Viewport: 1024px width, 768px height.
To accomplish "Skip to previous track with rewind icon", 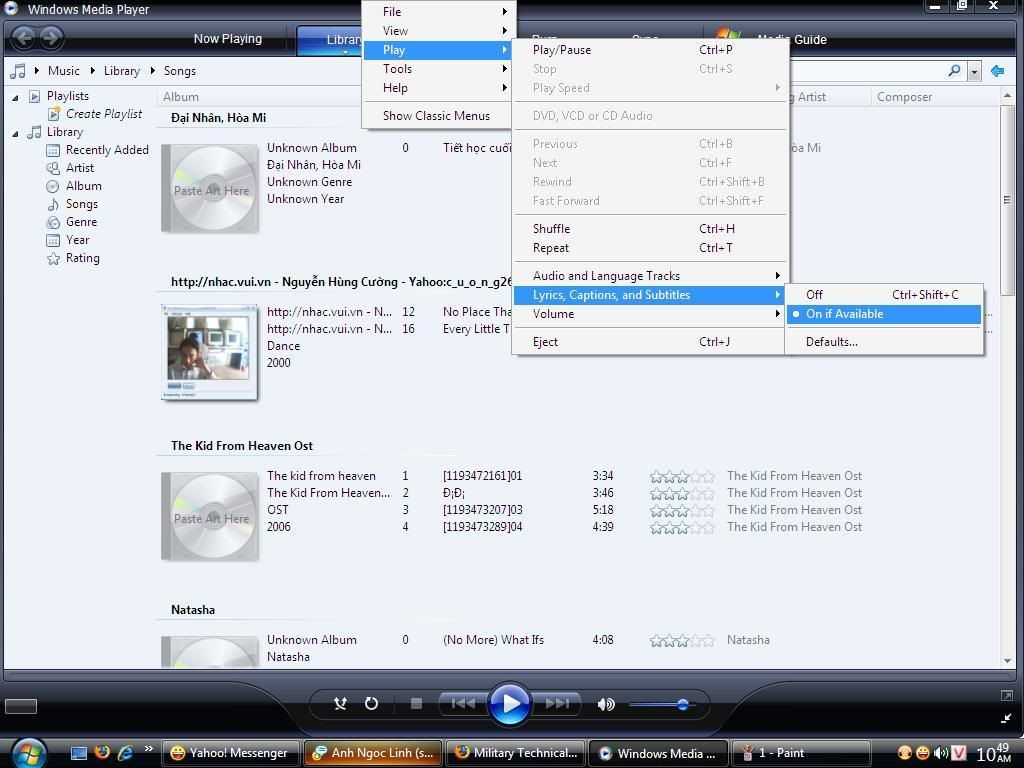I will click(462, 704).
